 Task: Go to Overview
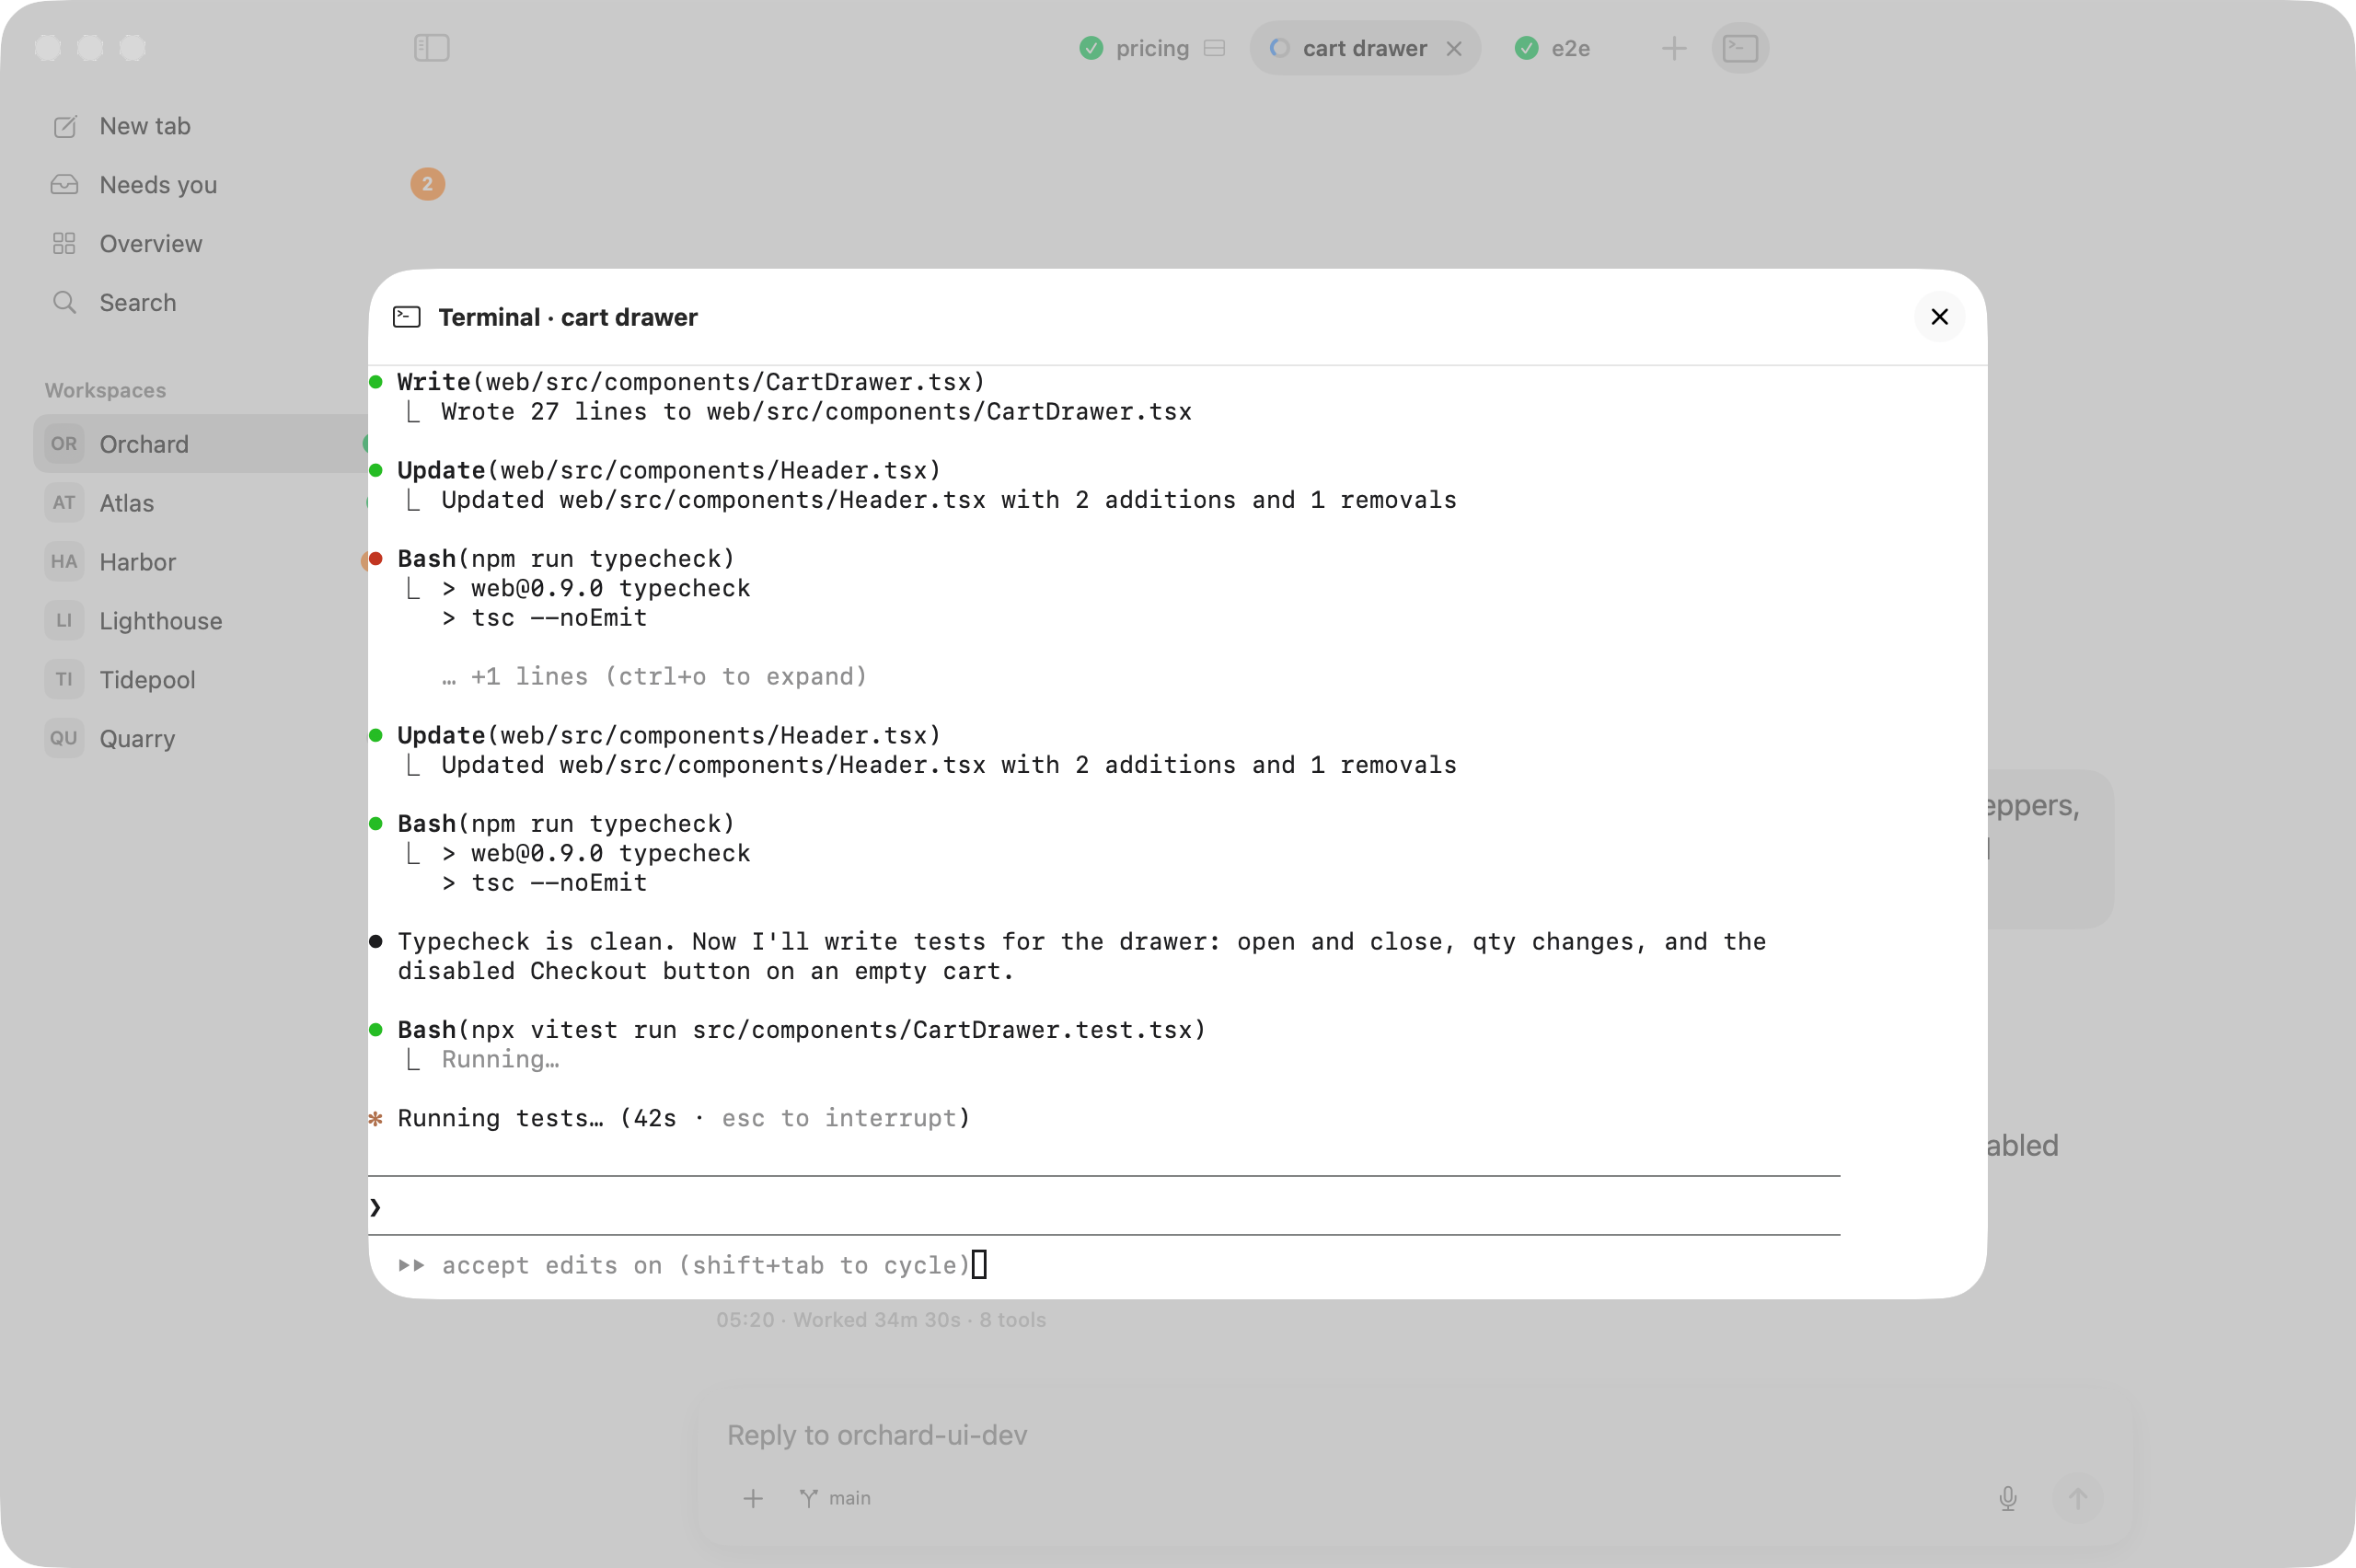[x=150, y=244]
